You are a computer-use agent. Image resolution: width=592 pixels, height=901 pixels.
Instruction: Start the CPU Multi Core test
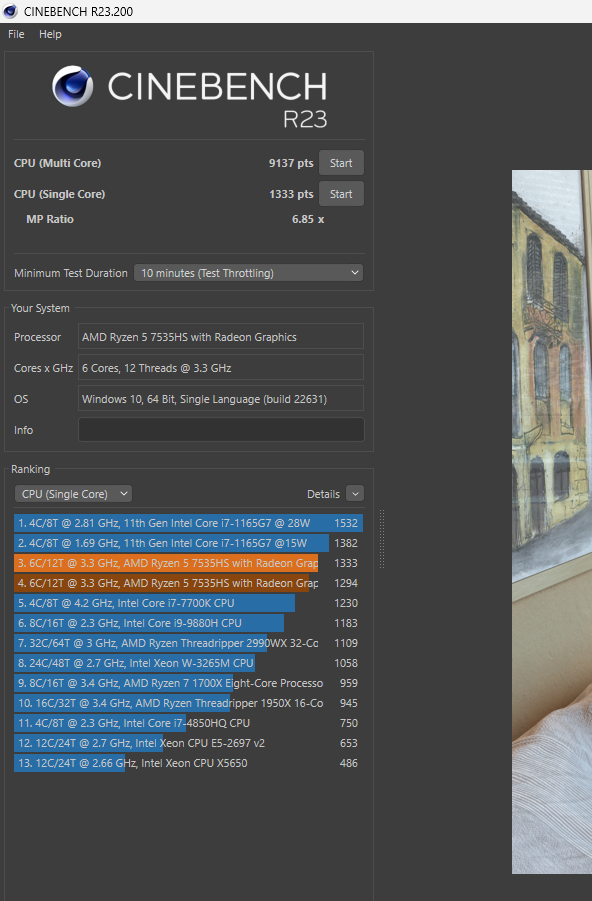click(341, 163)
